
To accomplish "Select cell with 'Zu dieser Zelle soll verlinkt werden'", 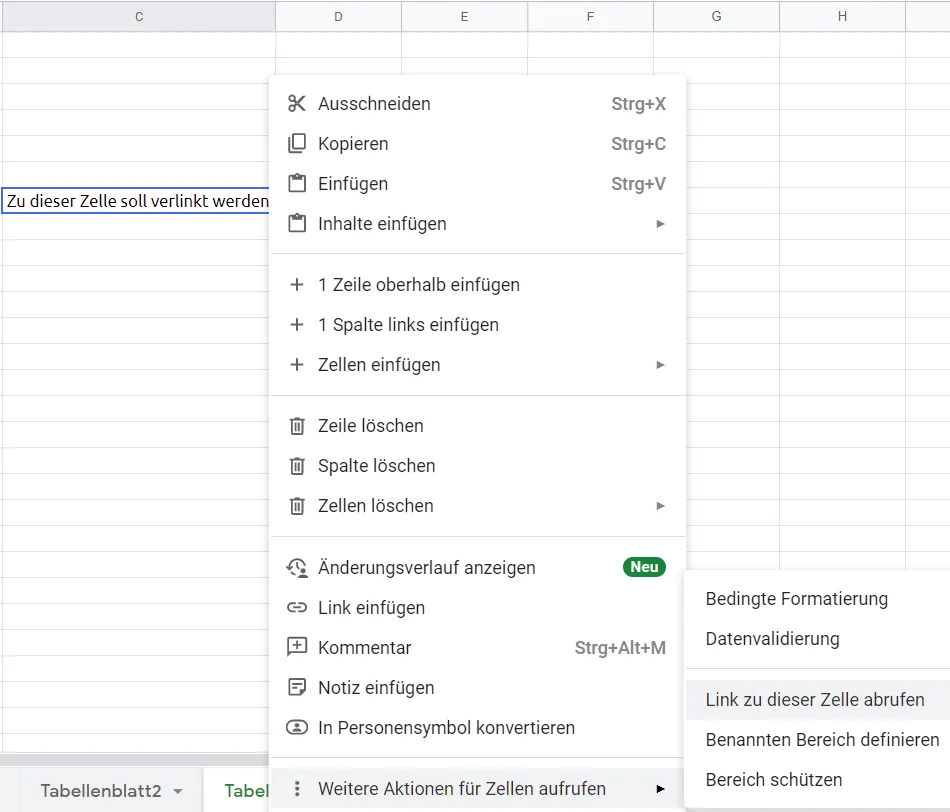I will pos(137,201).
